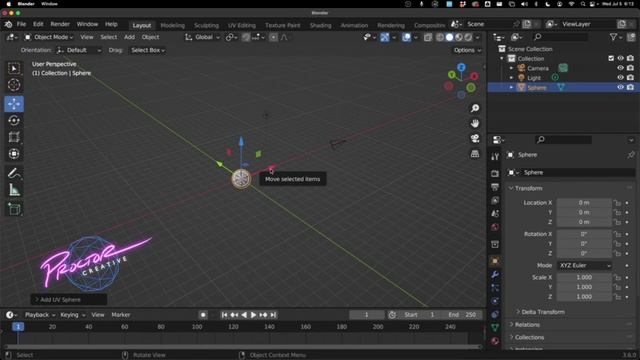Select the Cursor tool
640x360 pixels.
tap(14, 85)
